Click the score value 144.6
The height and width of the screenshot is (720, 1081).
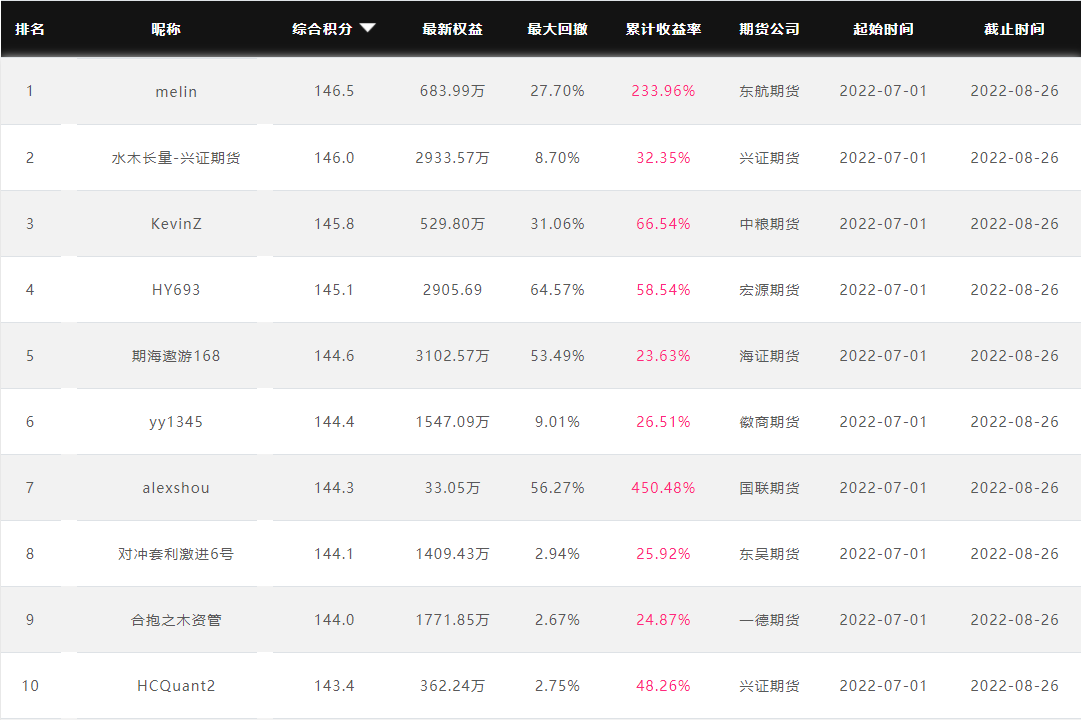tap(334, 357)
